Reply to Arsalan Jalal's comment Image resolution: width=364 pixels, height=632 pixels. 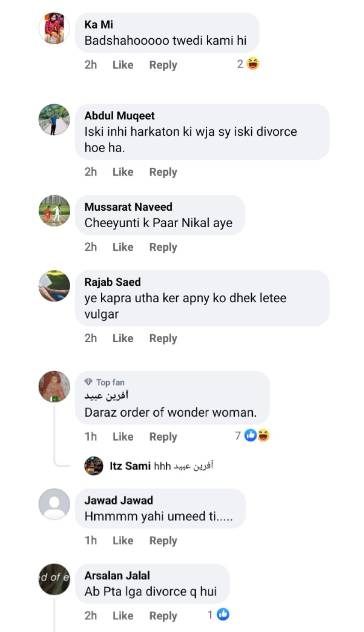pyautogui.click(x=163, y=616)
